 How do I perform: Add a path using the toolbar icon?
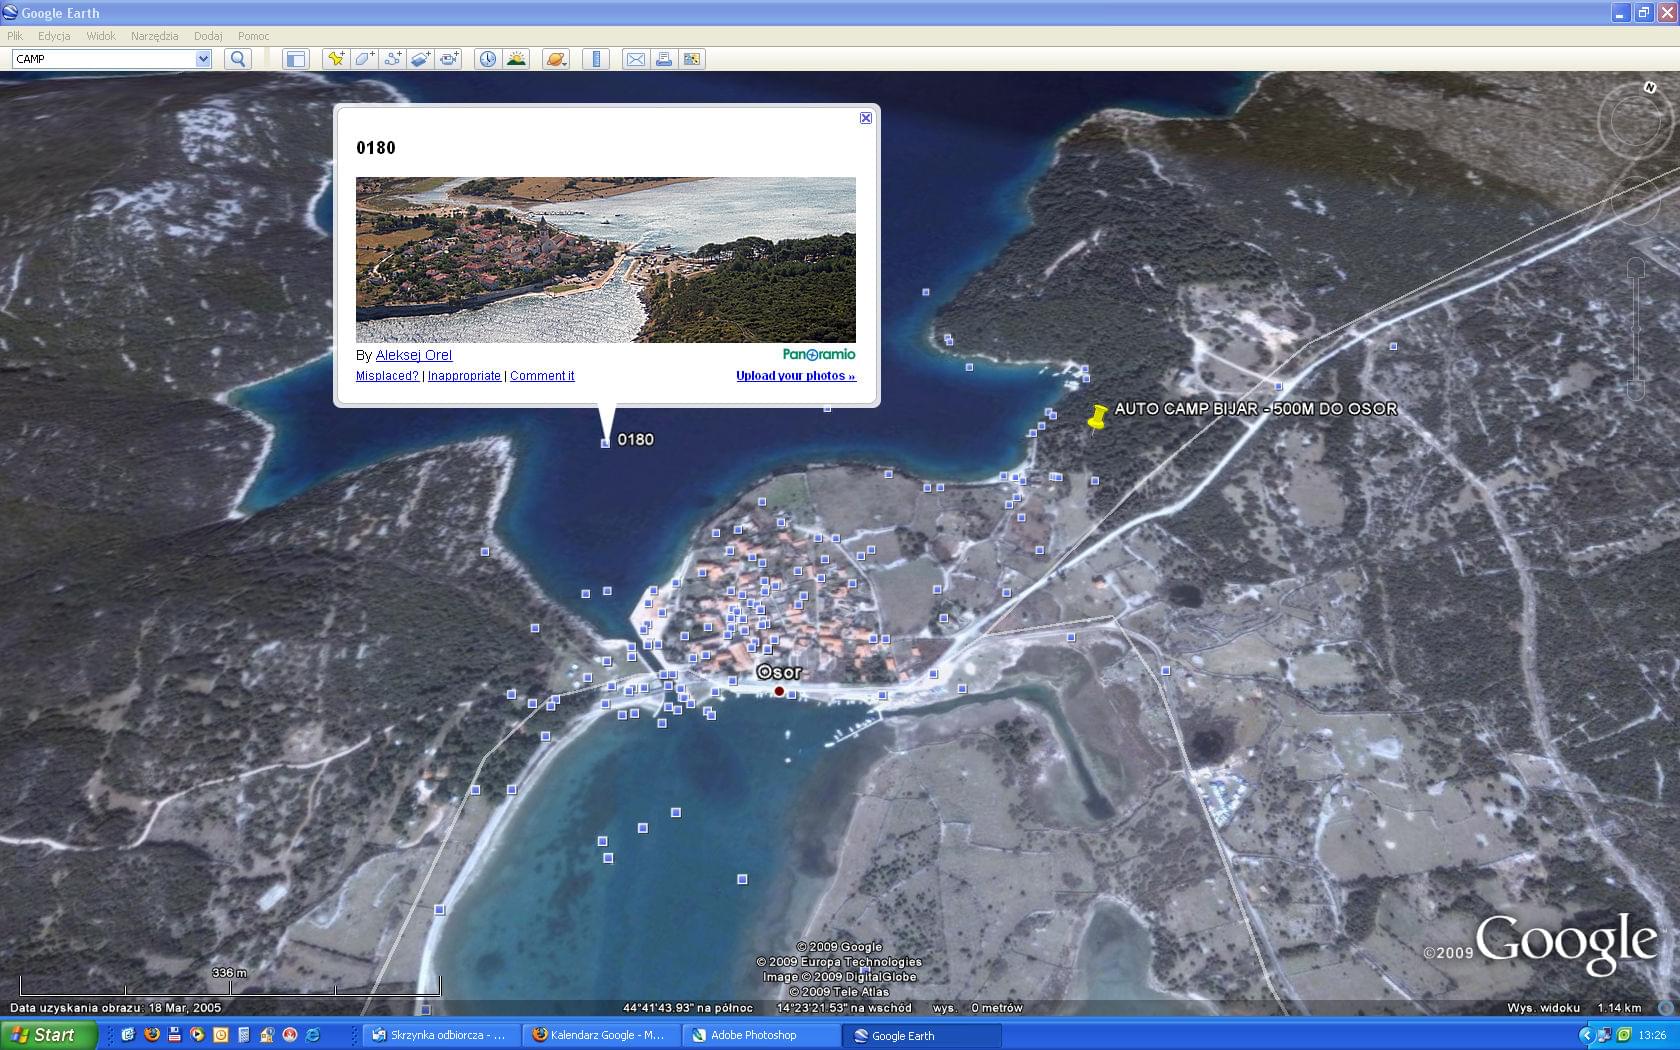tap(392, 59)
